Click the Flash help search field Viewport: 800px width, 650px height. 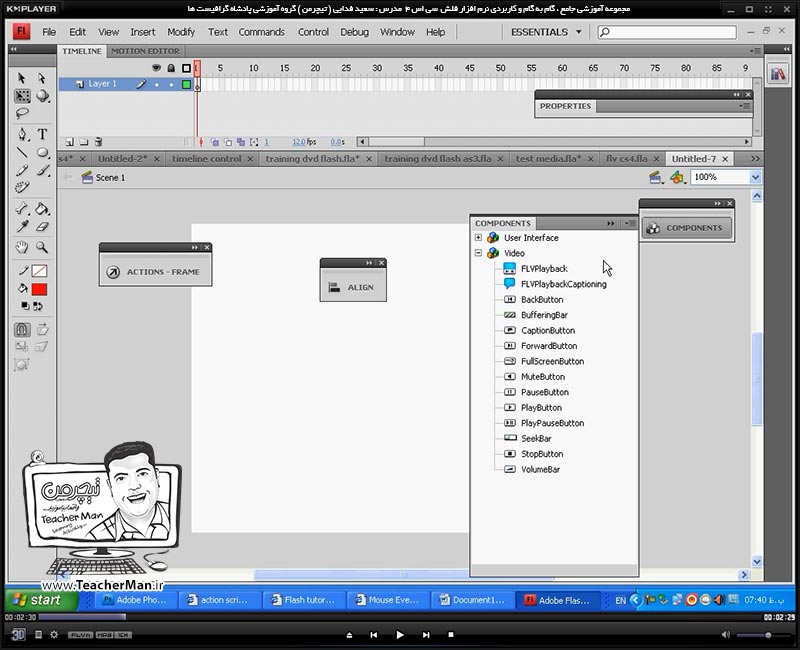tap(667, 32)
